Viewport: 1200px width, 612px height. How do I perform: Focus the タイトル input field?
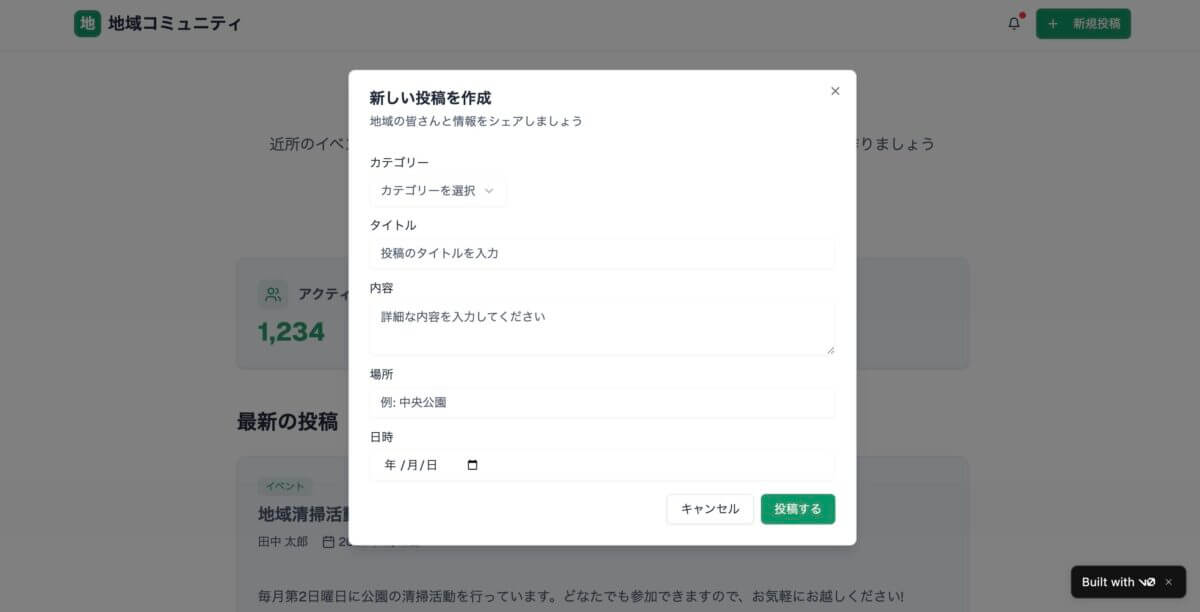(x=601, y=253)
